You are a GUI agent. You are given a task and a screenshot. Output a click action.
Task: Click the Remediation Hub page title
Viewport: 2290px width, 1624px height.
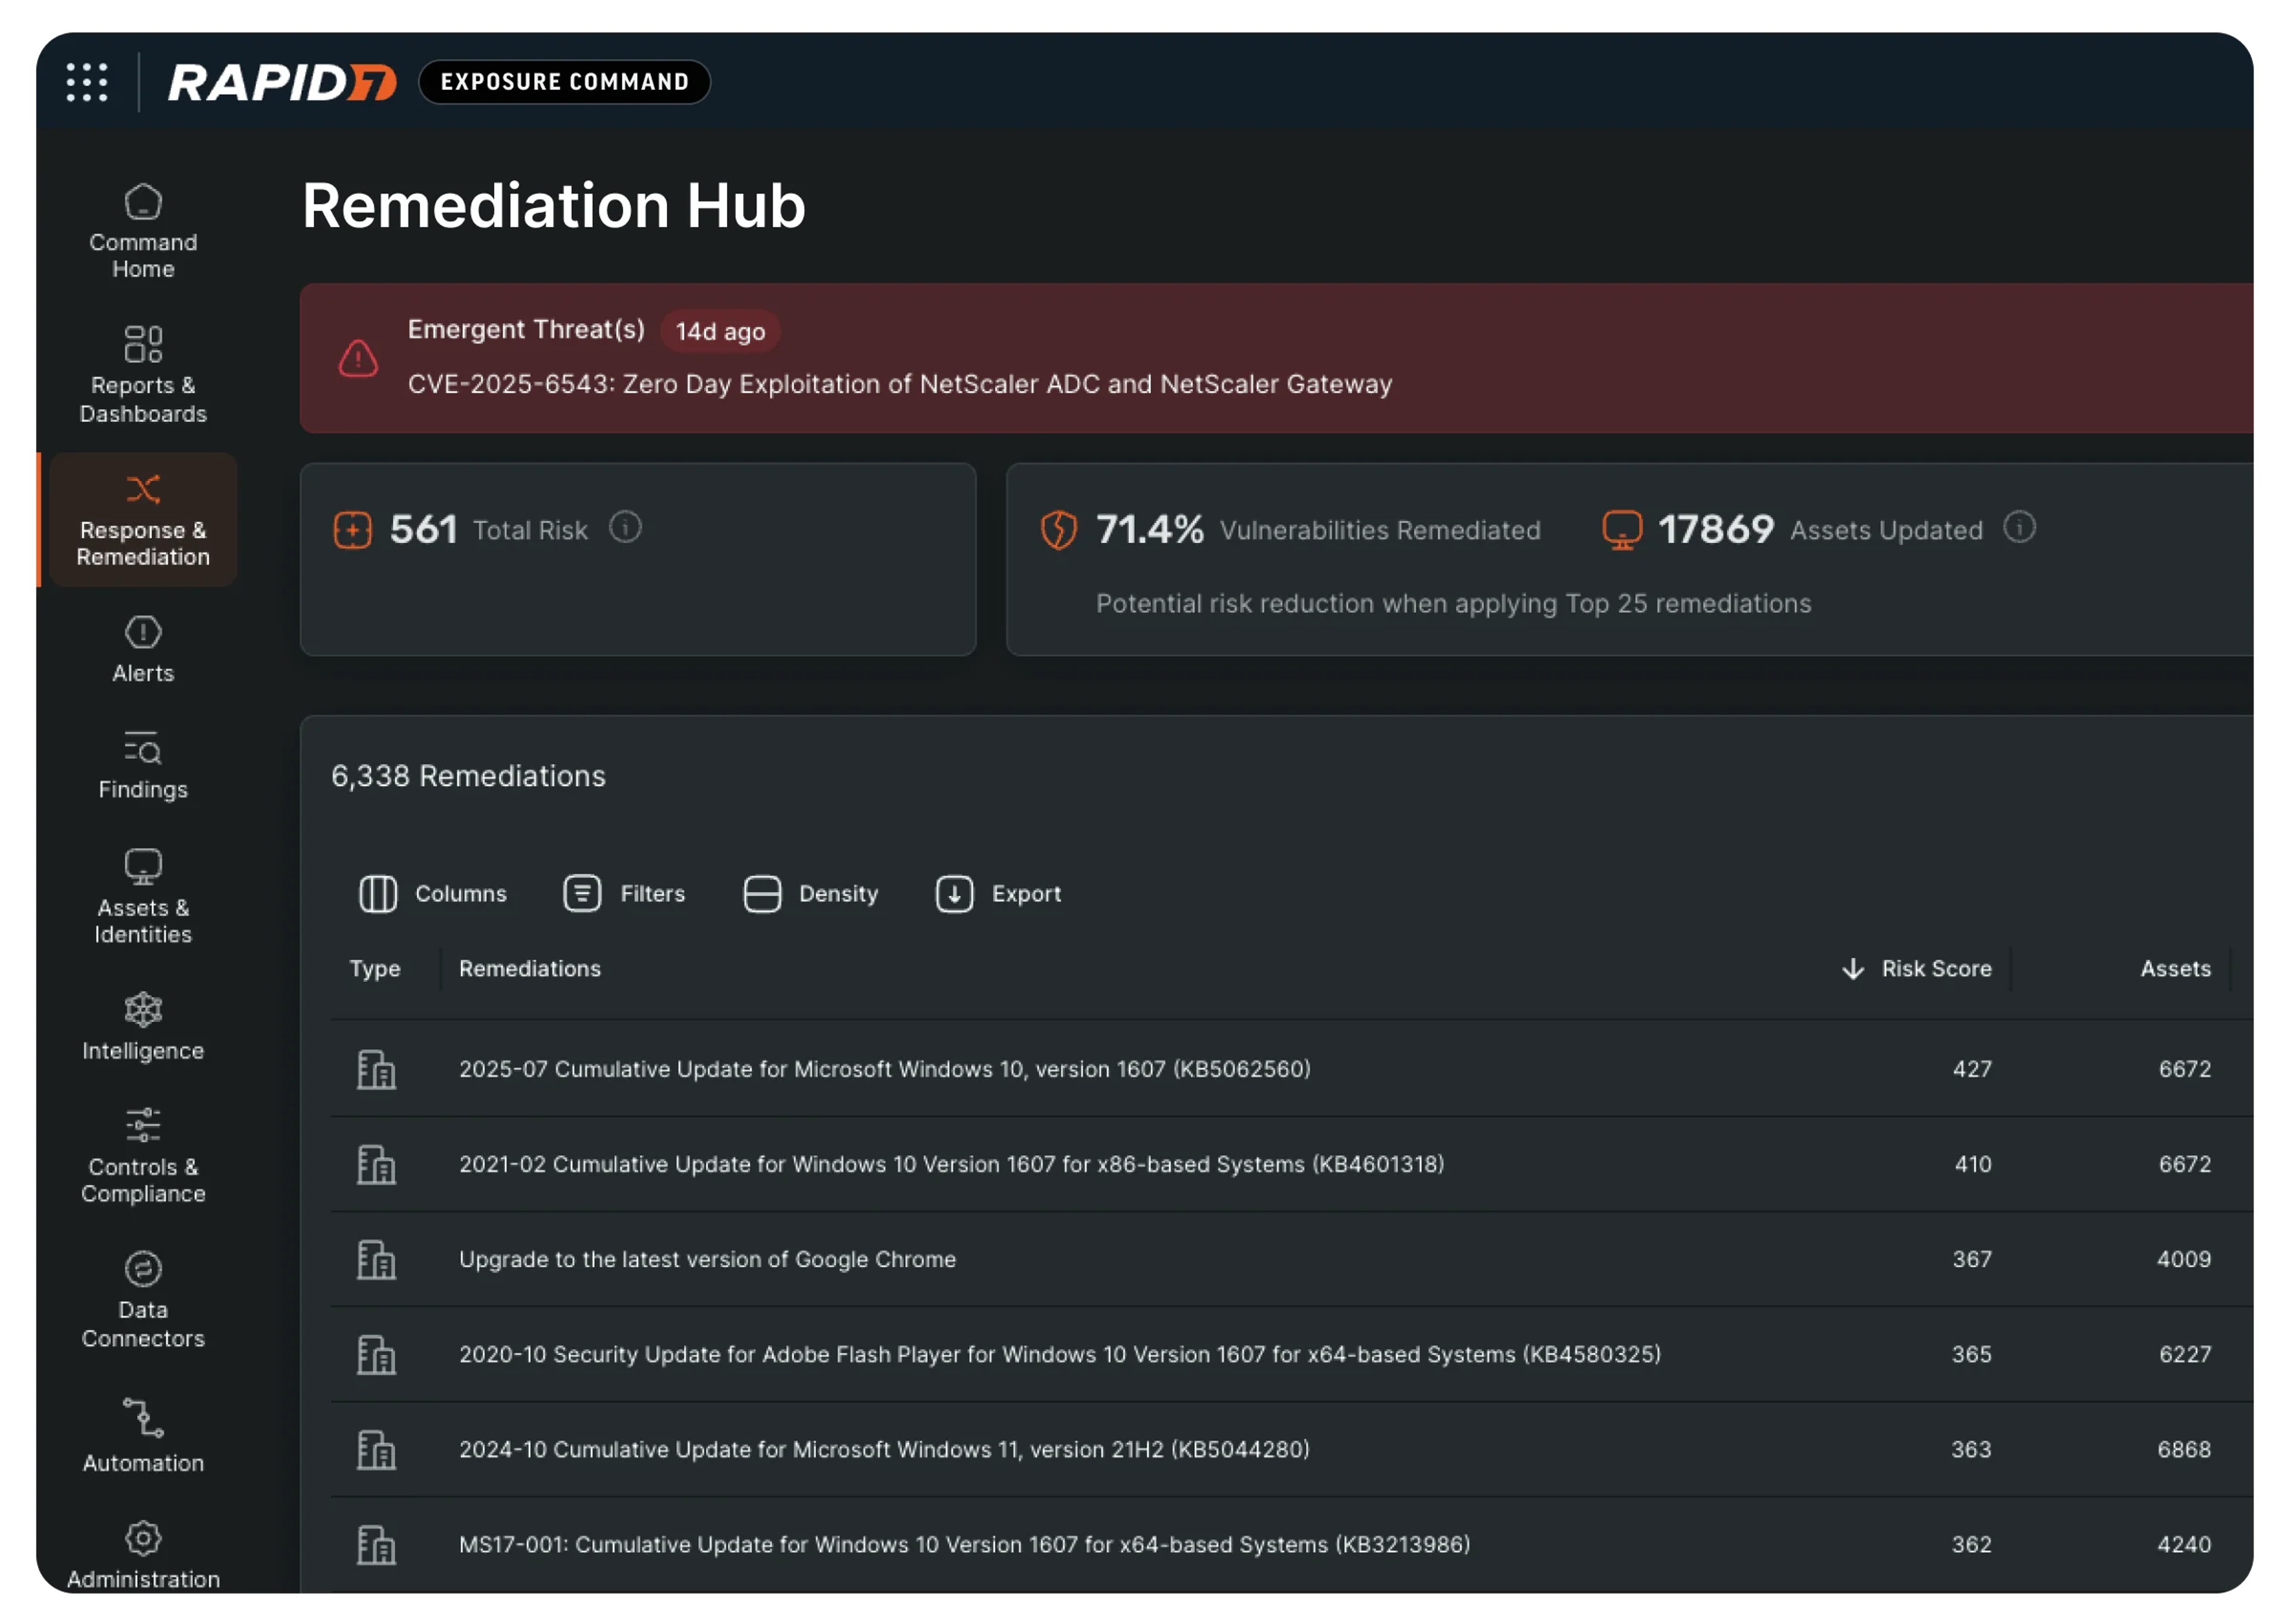[553, 205]
